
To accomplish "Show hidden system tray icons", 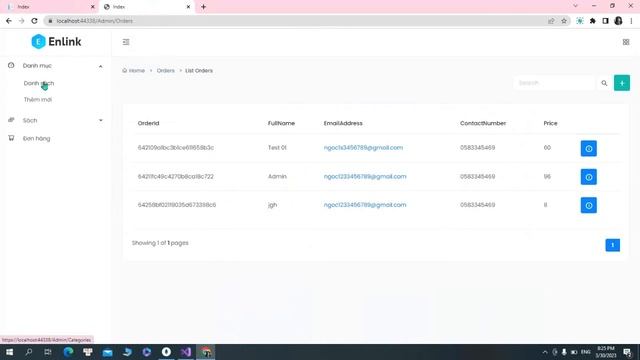I will pyautogui.click(x=544, y=352).
